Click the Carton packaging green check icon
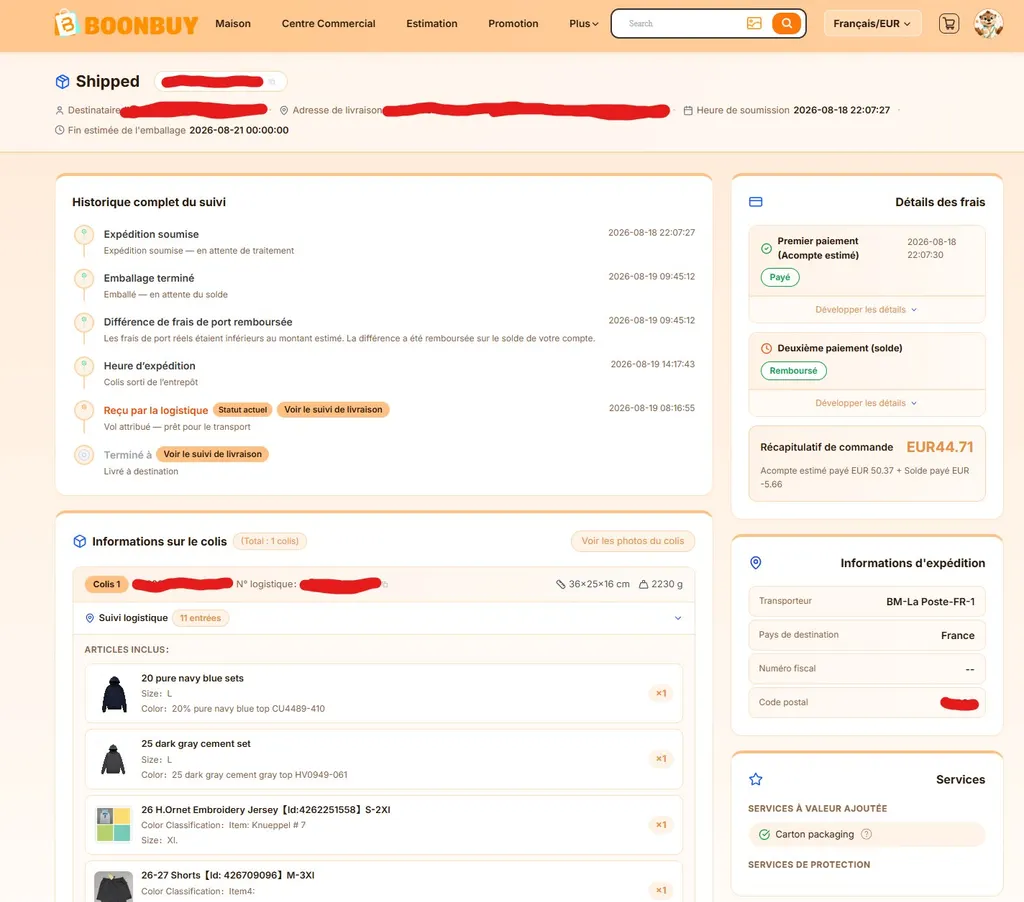The image size is (1024, 902). click(764, 834)
